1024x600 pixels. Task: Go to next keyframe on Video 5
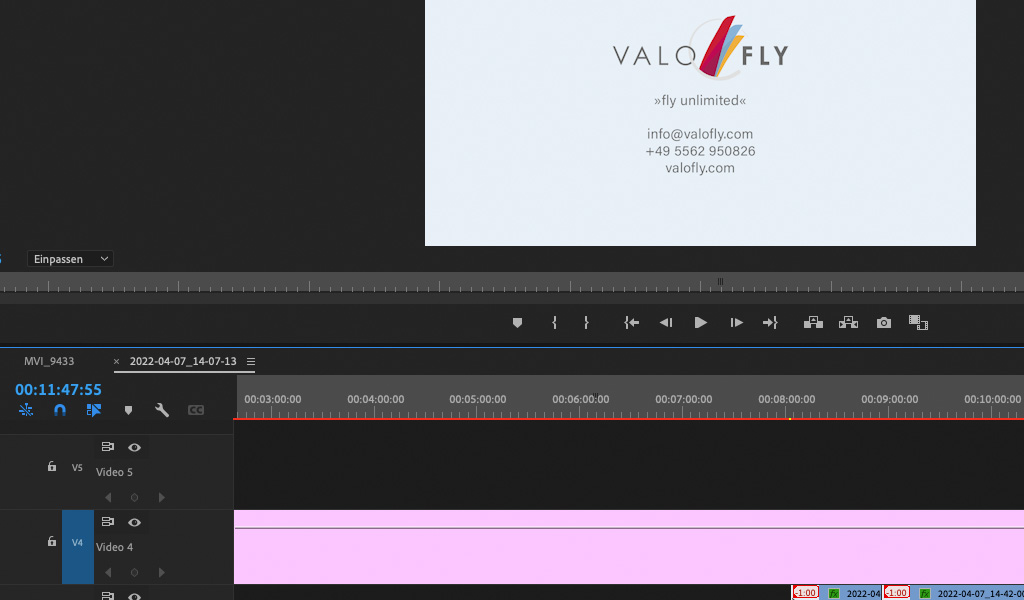tap(161, 497)
